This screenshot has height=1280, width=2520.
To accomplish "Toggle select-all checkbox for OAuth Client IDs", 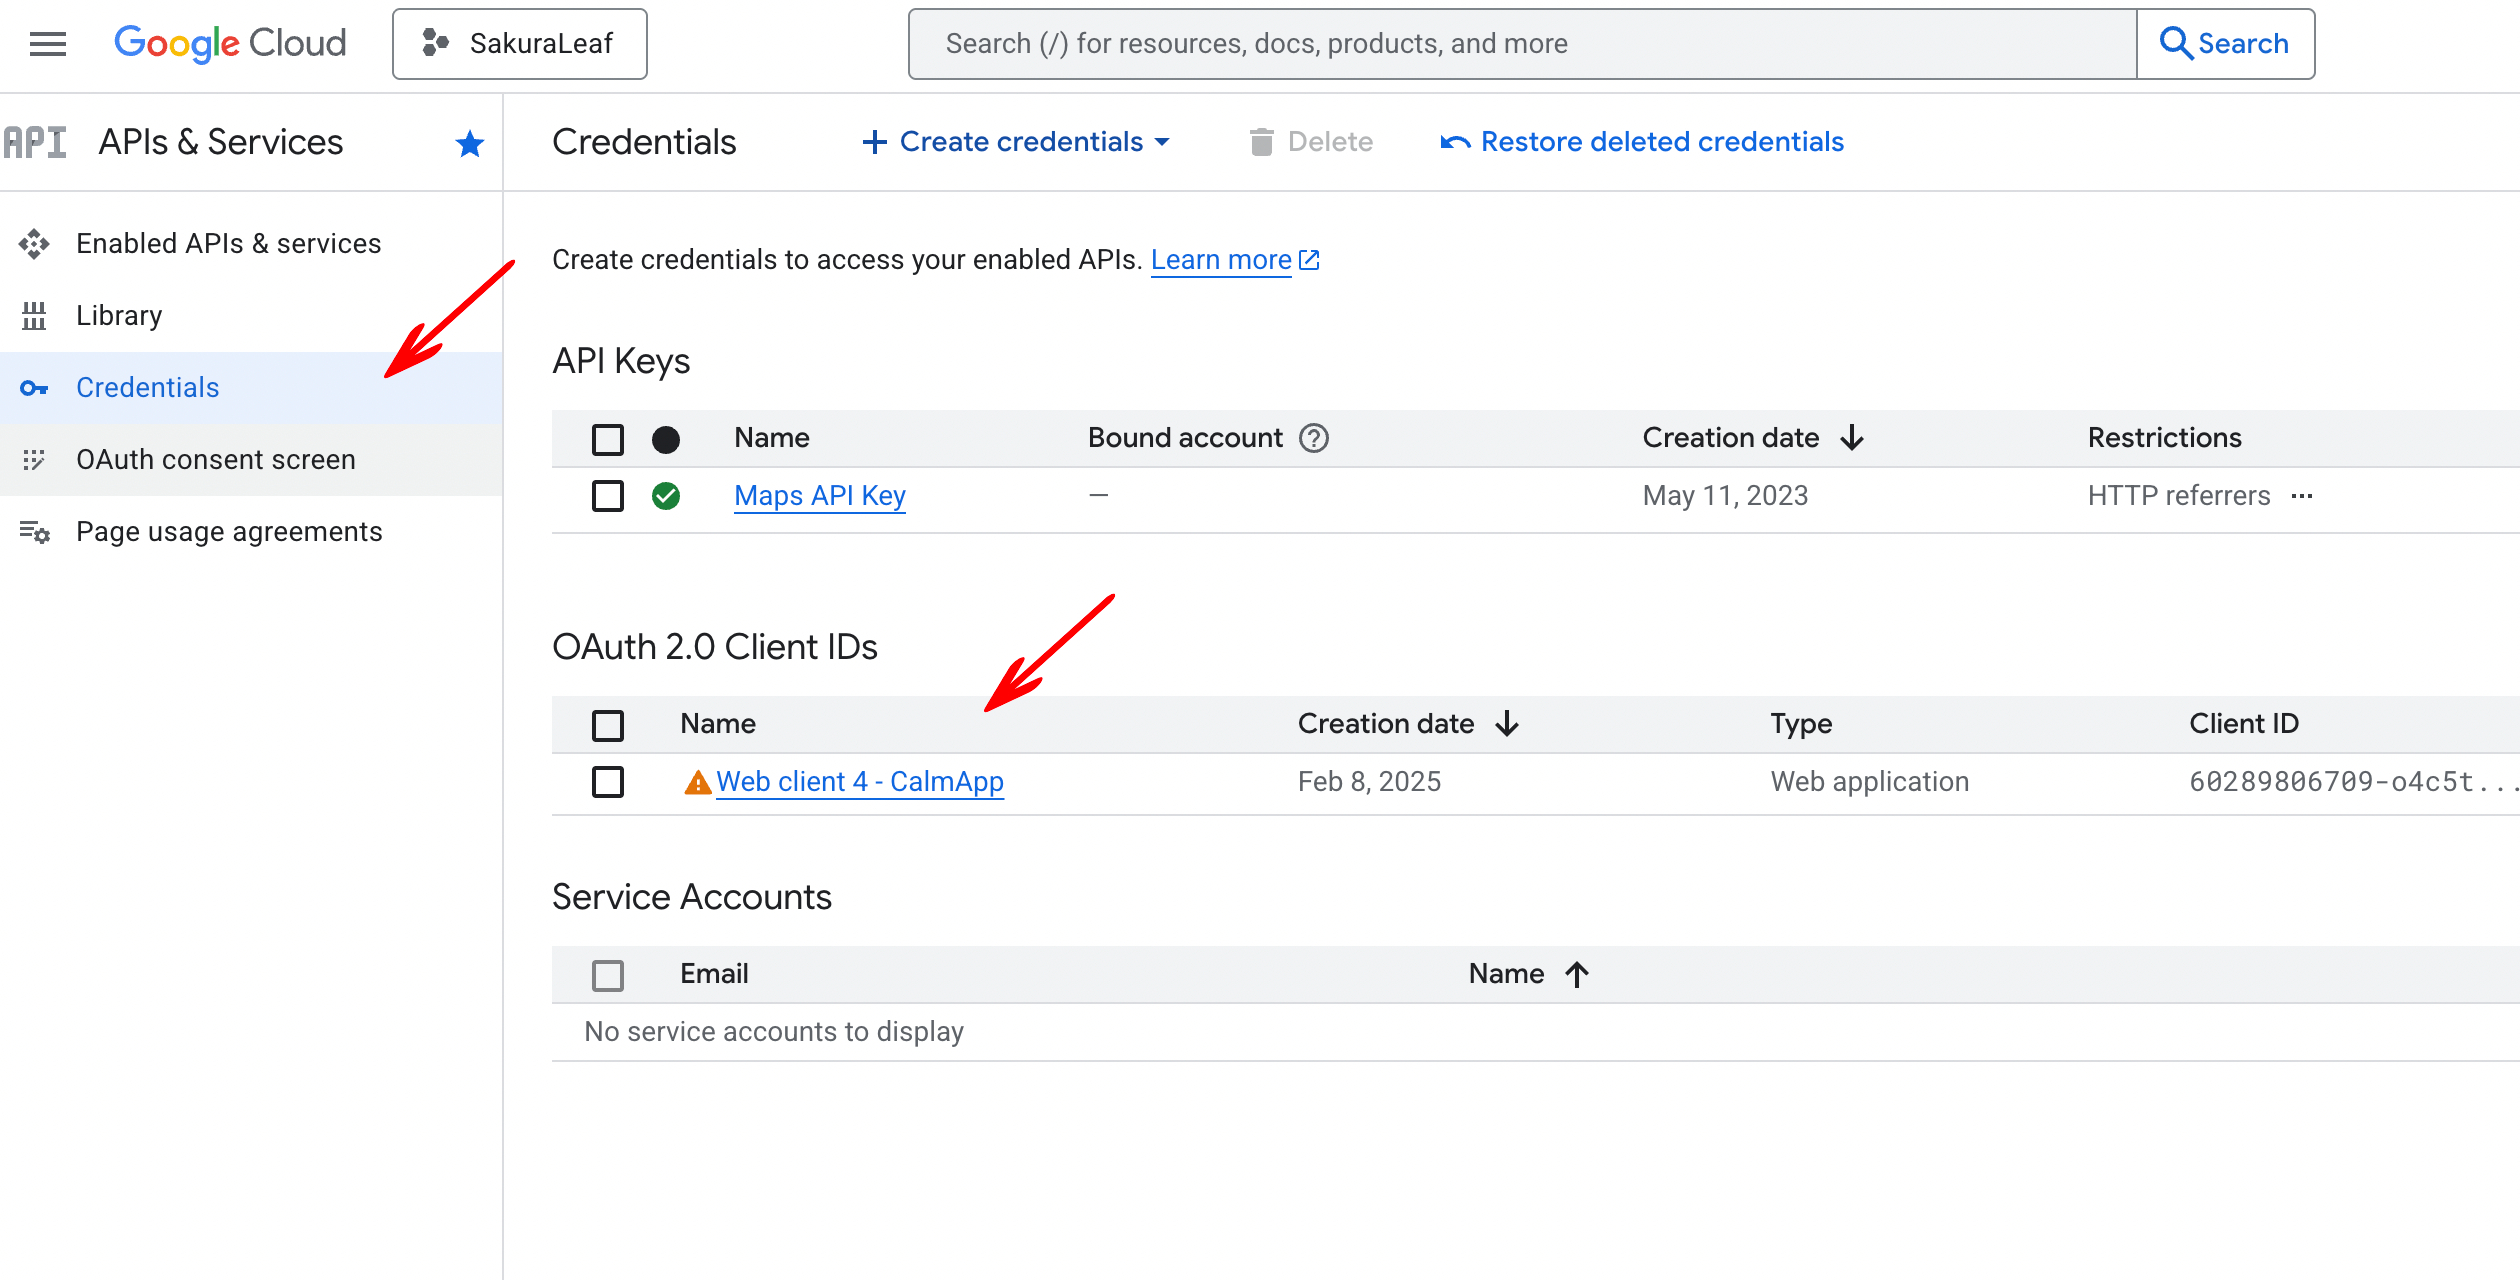I will pyautogui.click(x=607, y=725).
